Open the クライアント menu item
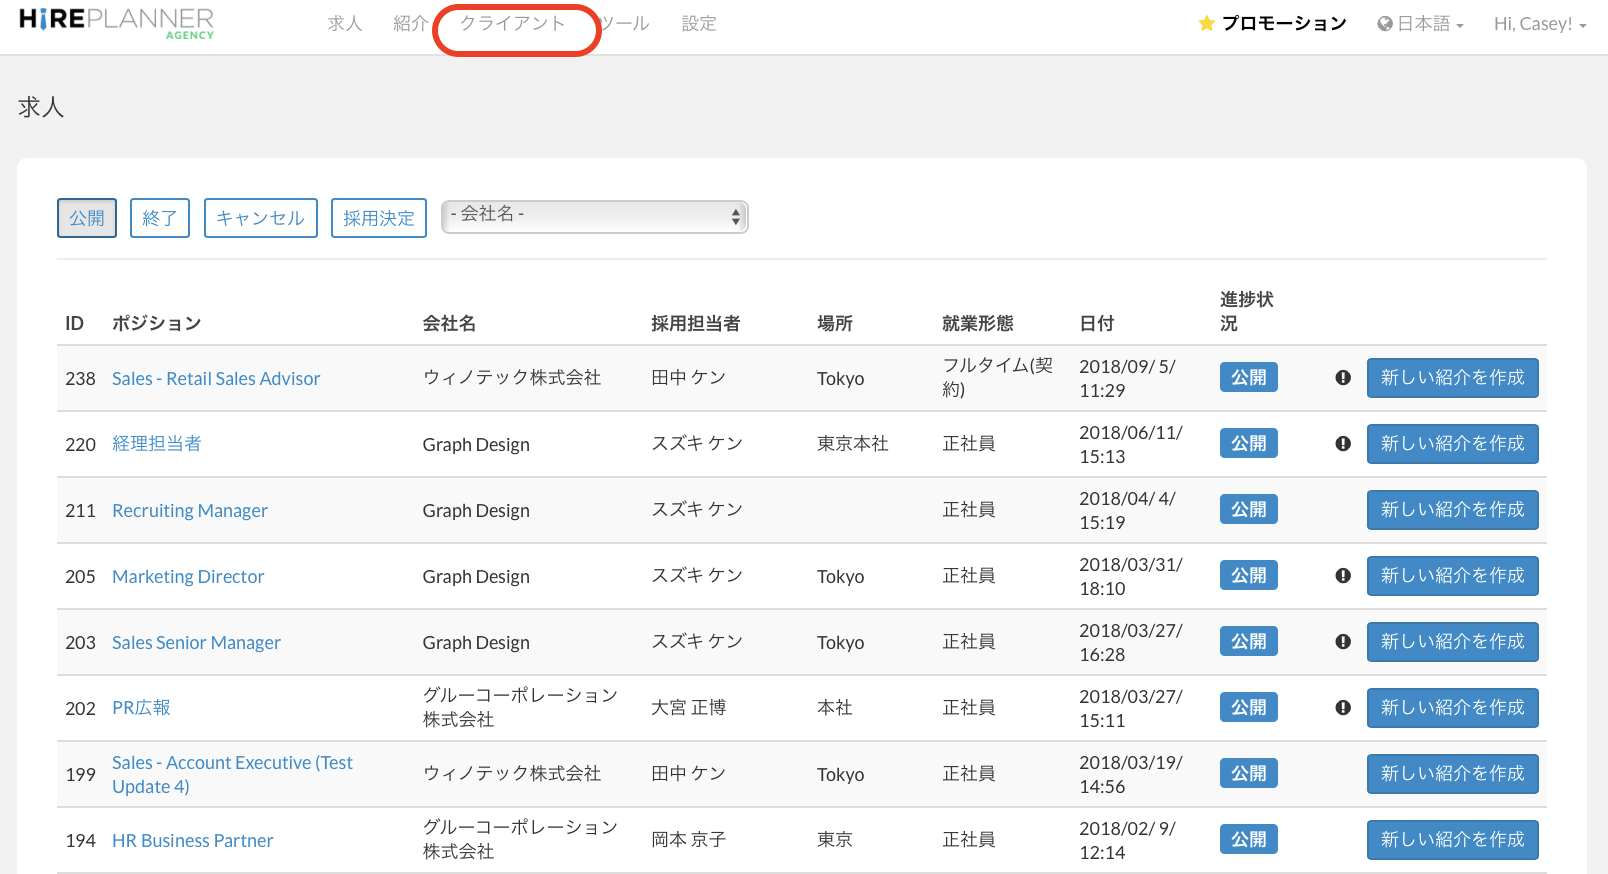This screenshot has width=1608, height=874. [x=513, y=24]
